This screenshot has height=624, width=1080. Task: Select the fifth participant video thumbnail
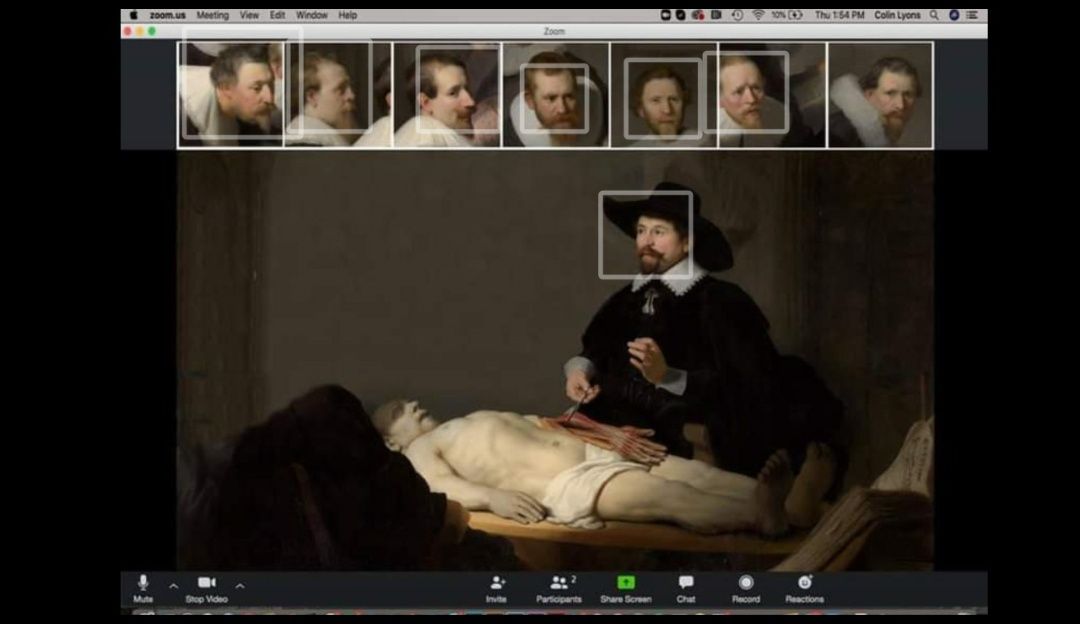tap(664, 95)
